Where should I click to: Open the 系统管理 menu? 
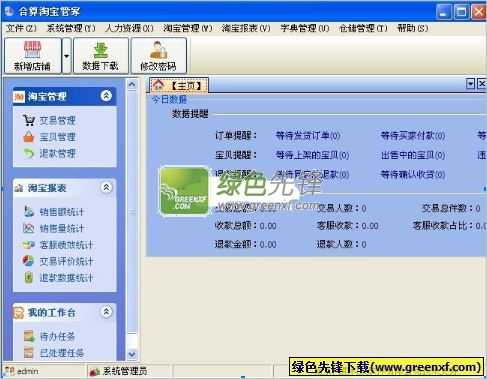(71, 28)
